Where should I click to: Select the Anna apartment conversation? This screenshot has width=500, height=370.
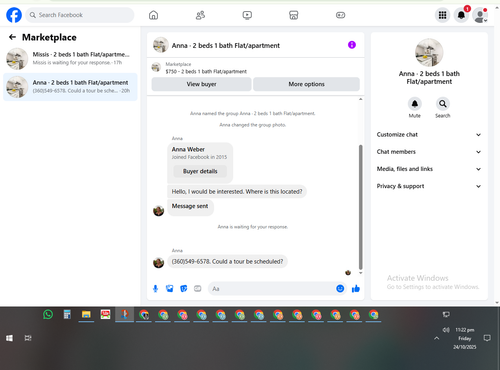(70, 87)
